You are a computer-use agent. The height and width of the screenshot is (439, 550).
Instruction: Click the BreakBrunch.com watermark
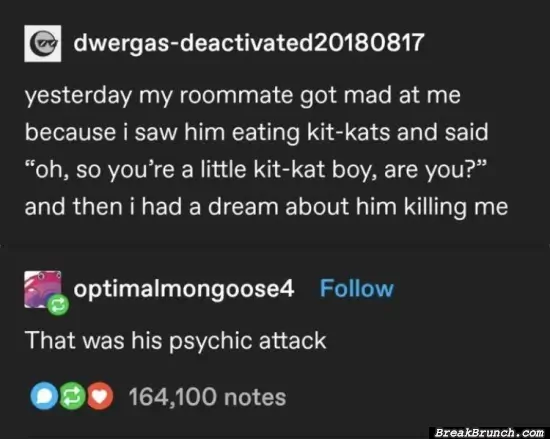(489, 433)
